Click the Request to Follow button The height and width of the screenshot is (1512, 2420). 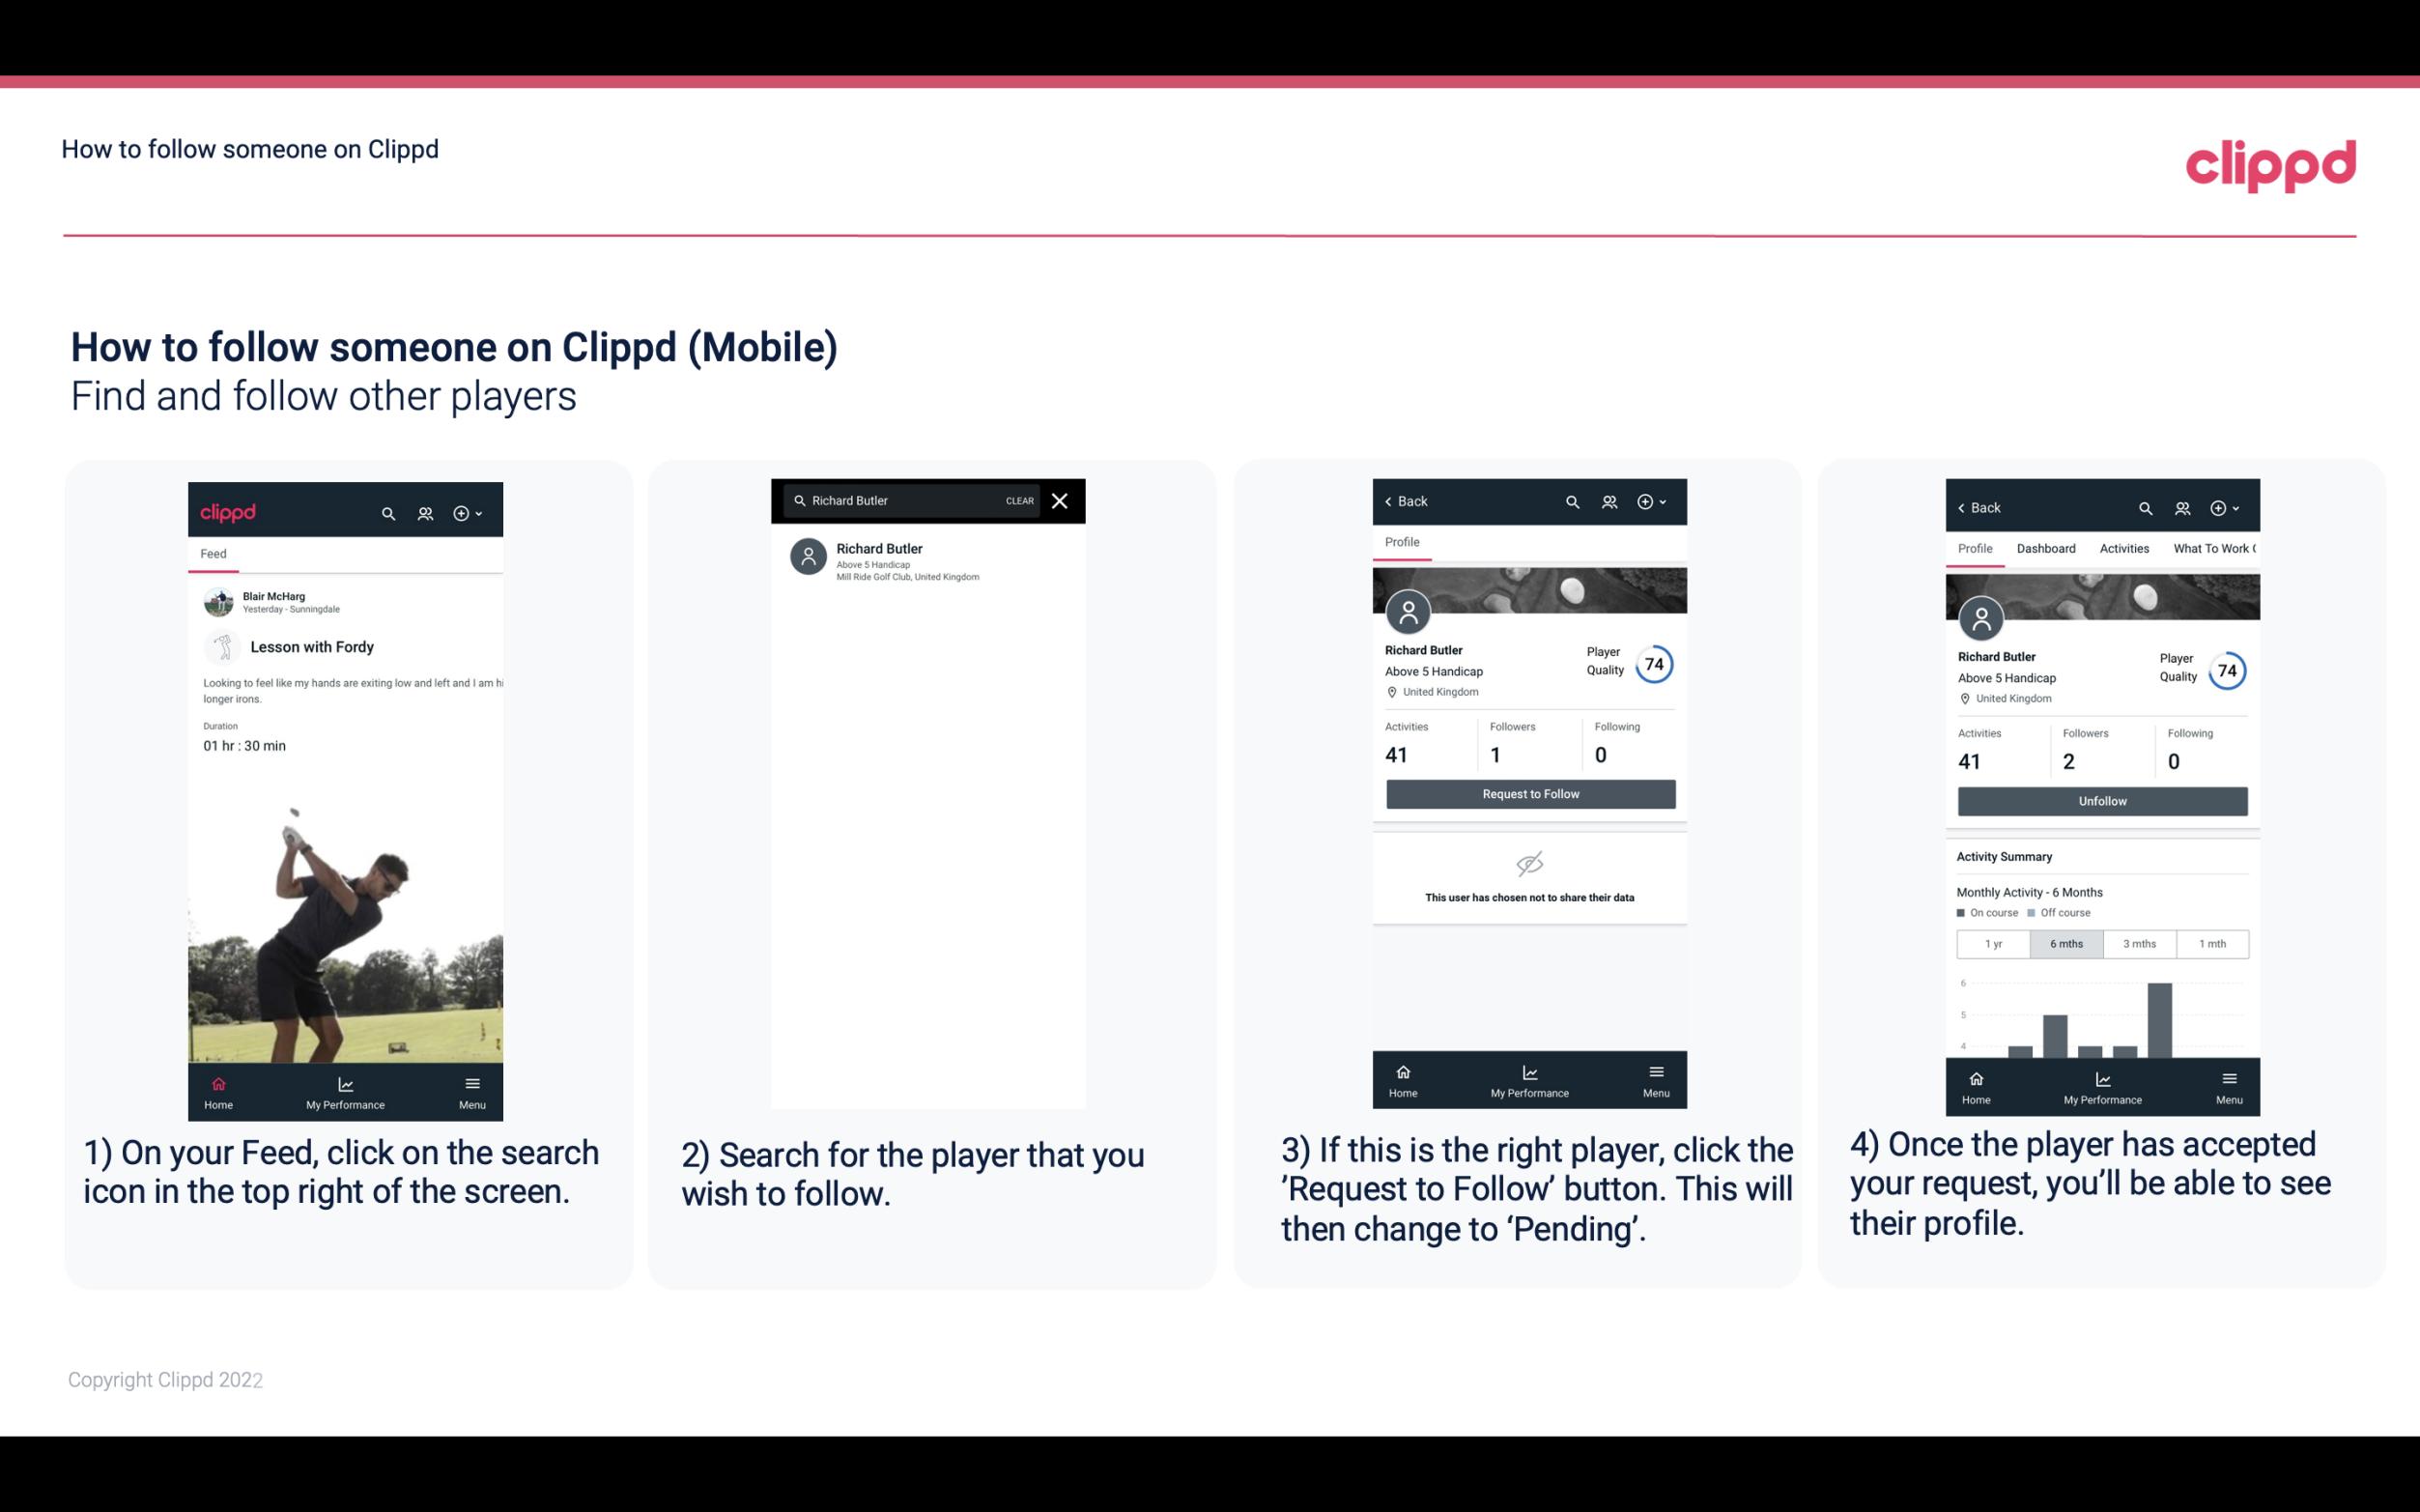[1528, 794]
